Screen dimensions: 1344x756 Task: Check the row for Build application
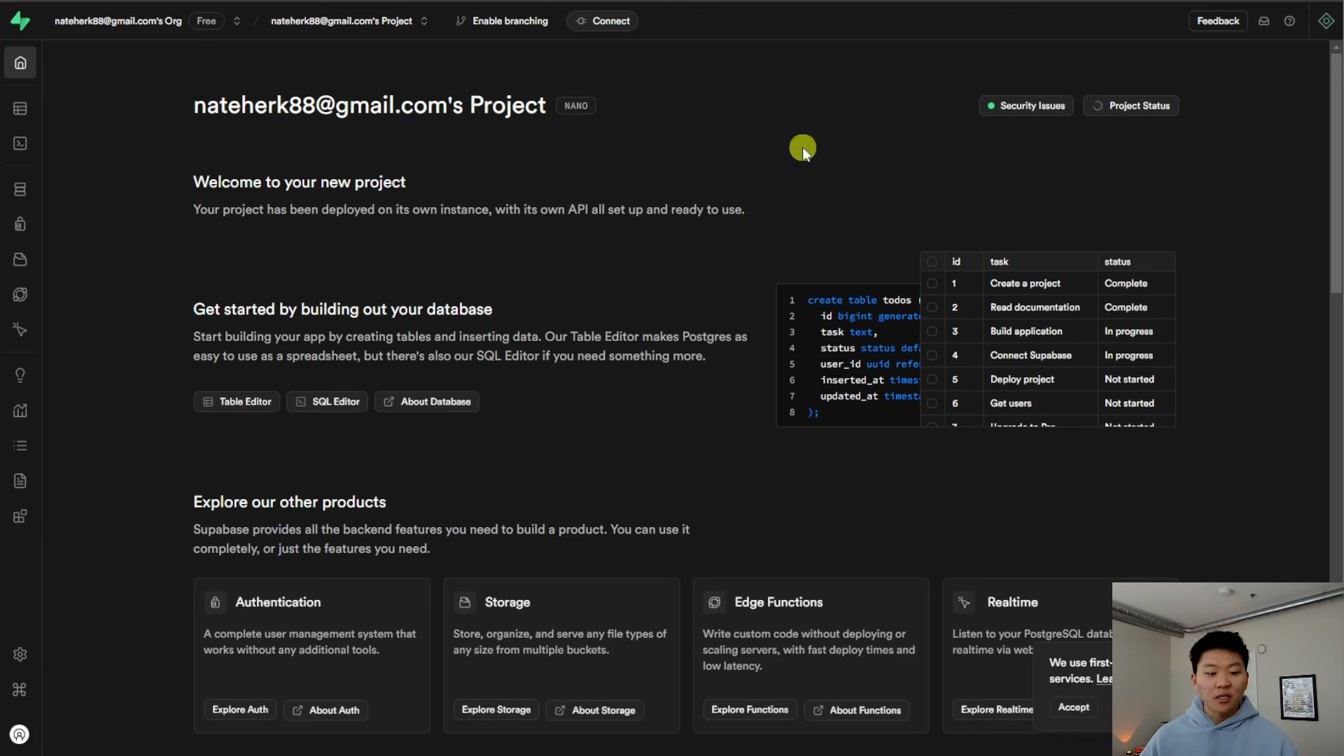932,332
